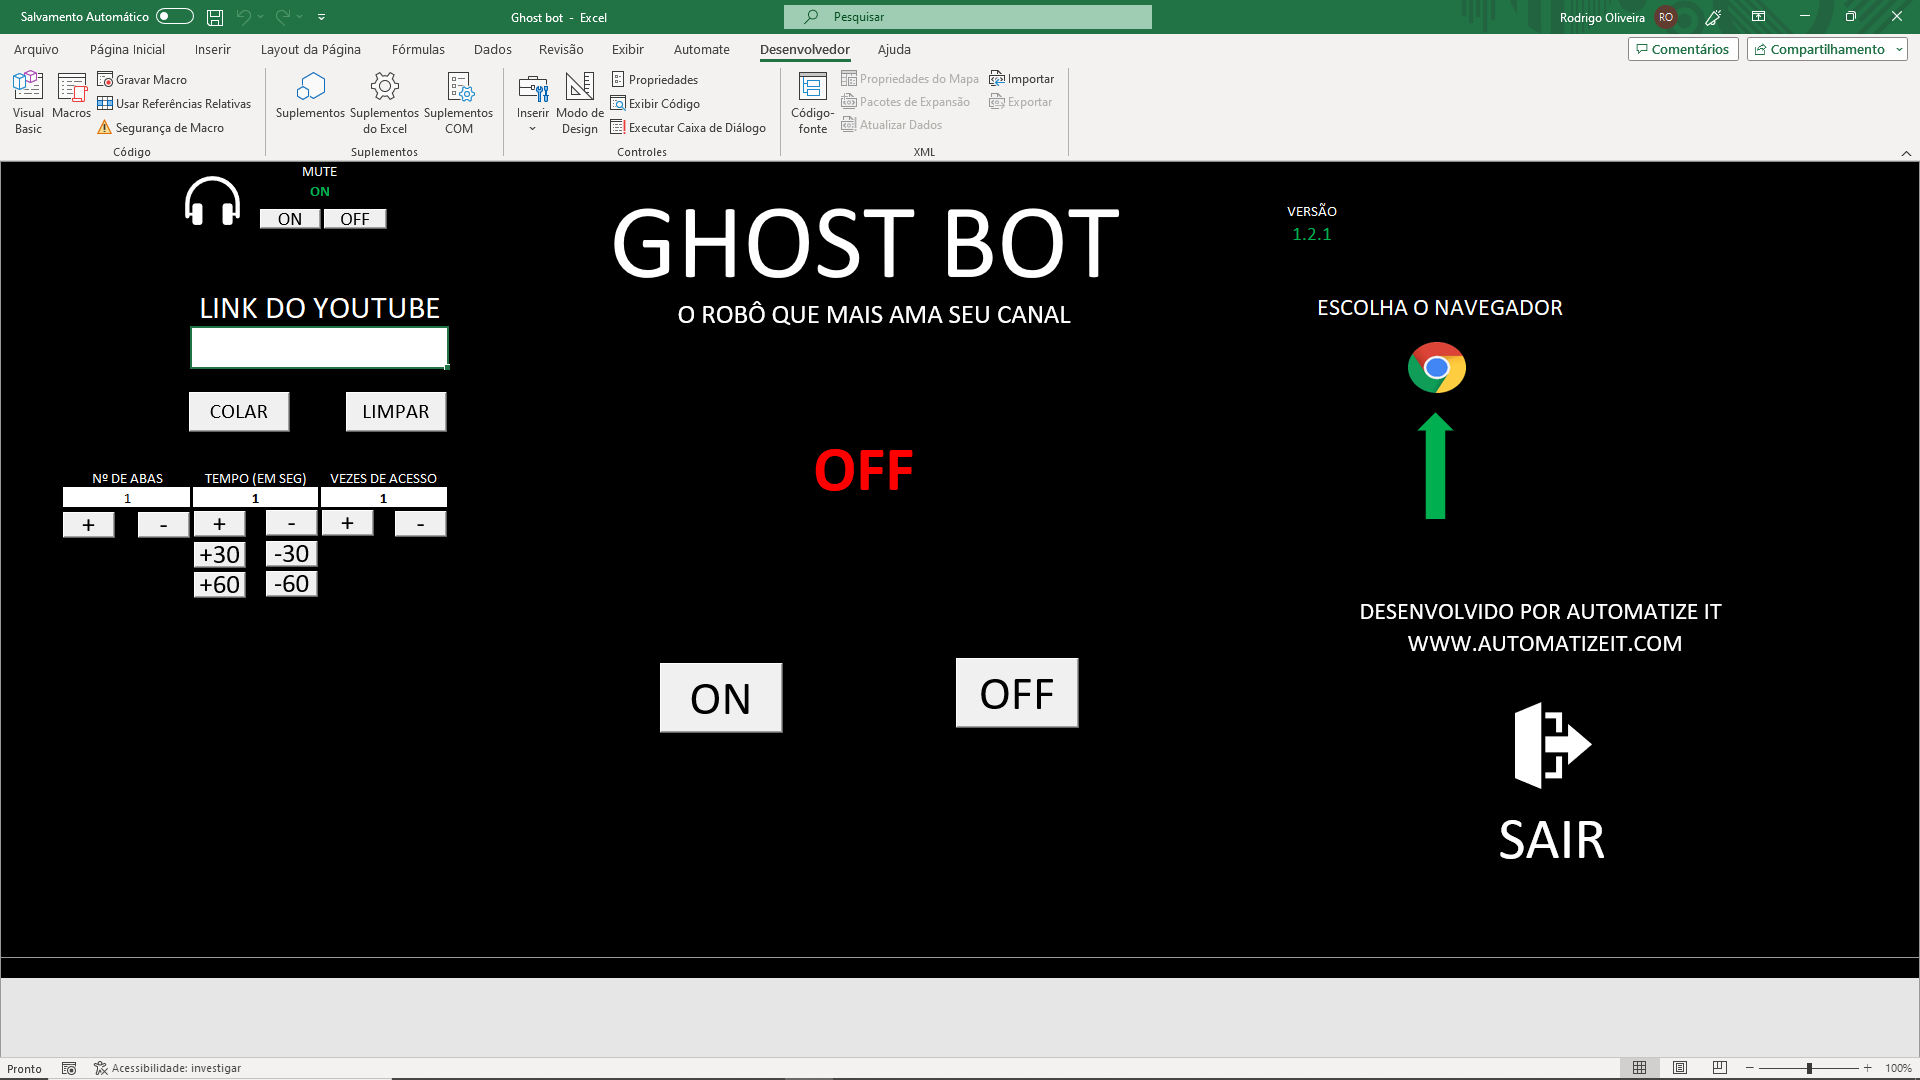Open Compartilhamento dropdown arrow
The width and height of the screenshot is (1920, 1080).
[1899, 49]
